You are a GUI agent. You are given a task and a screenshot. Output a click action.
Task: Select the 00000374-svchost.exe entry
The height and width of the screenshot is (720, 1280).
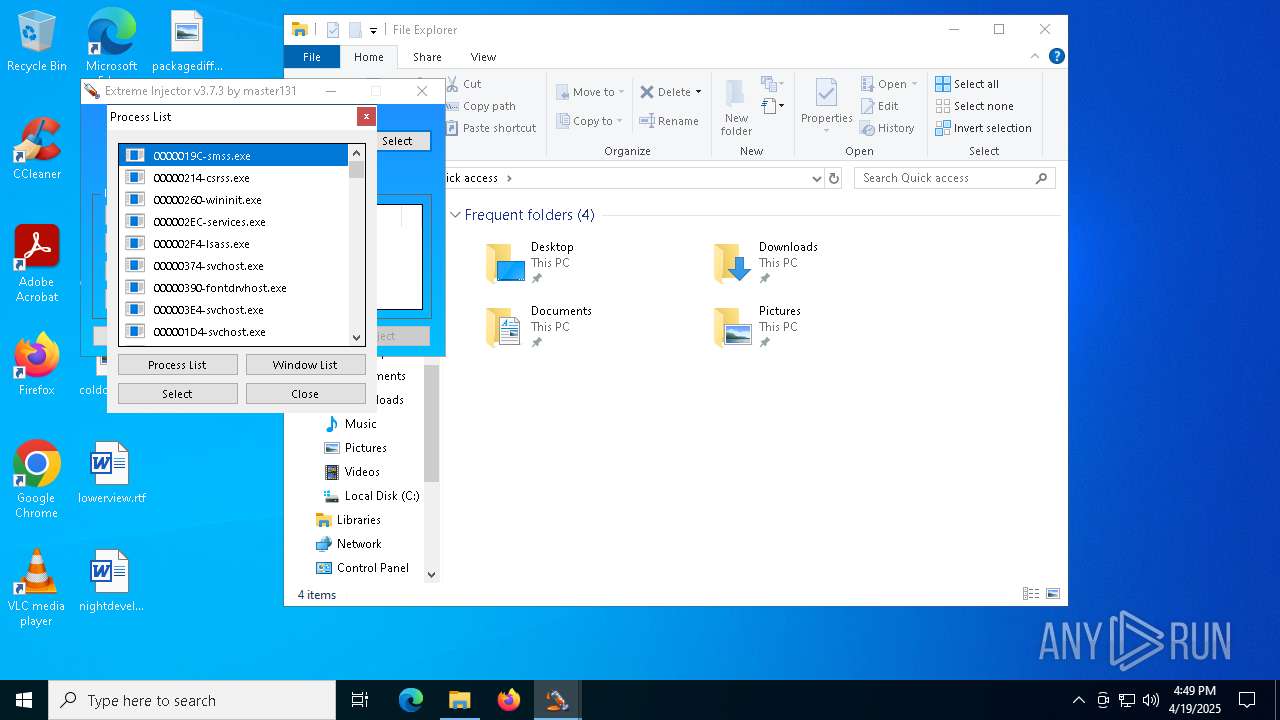click(234, 266)
